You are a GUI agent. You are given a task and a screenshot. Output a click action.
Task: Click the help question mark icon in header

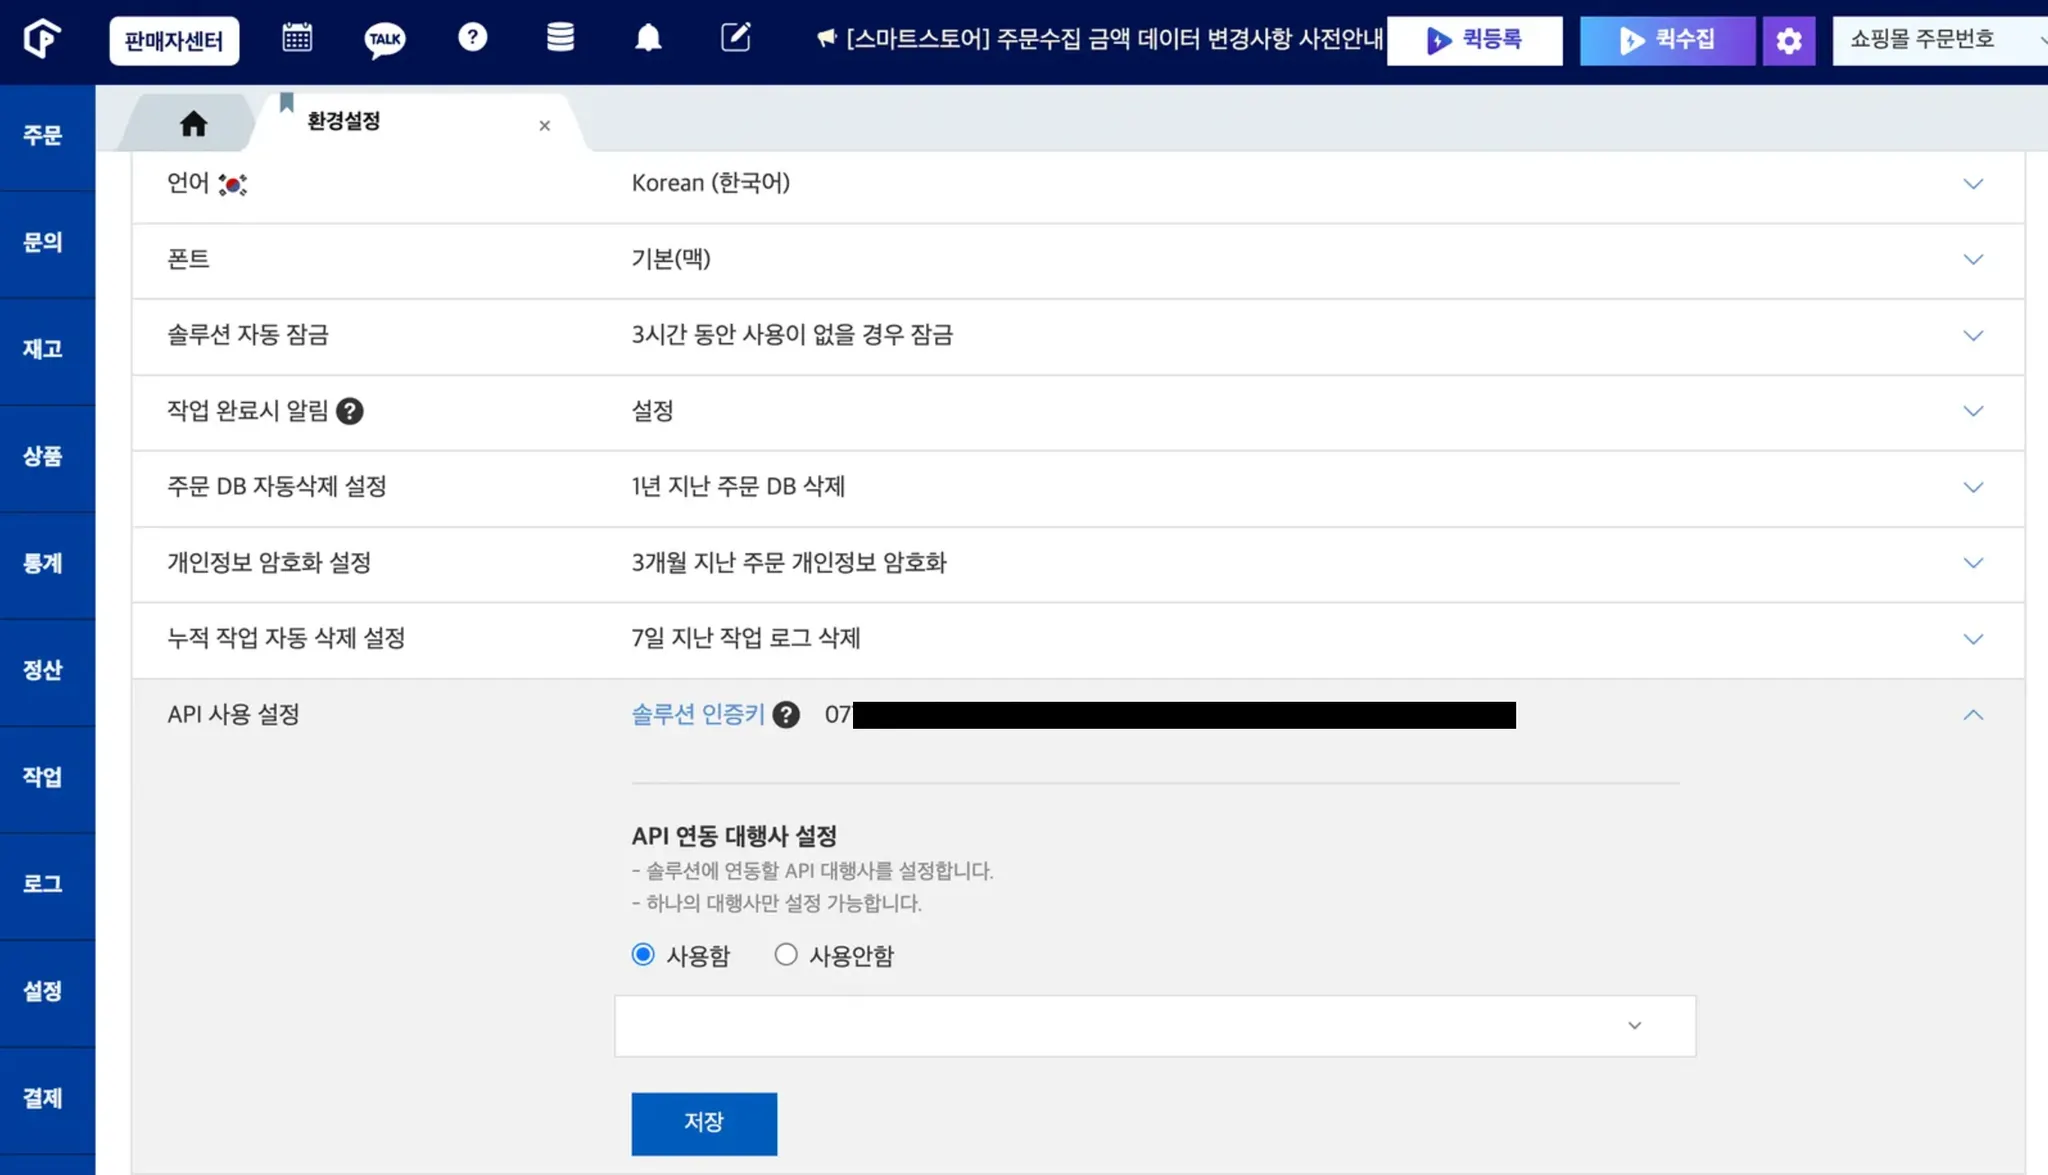coord(472,38)
